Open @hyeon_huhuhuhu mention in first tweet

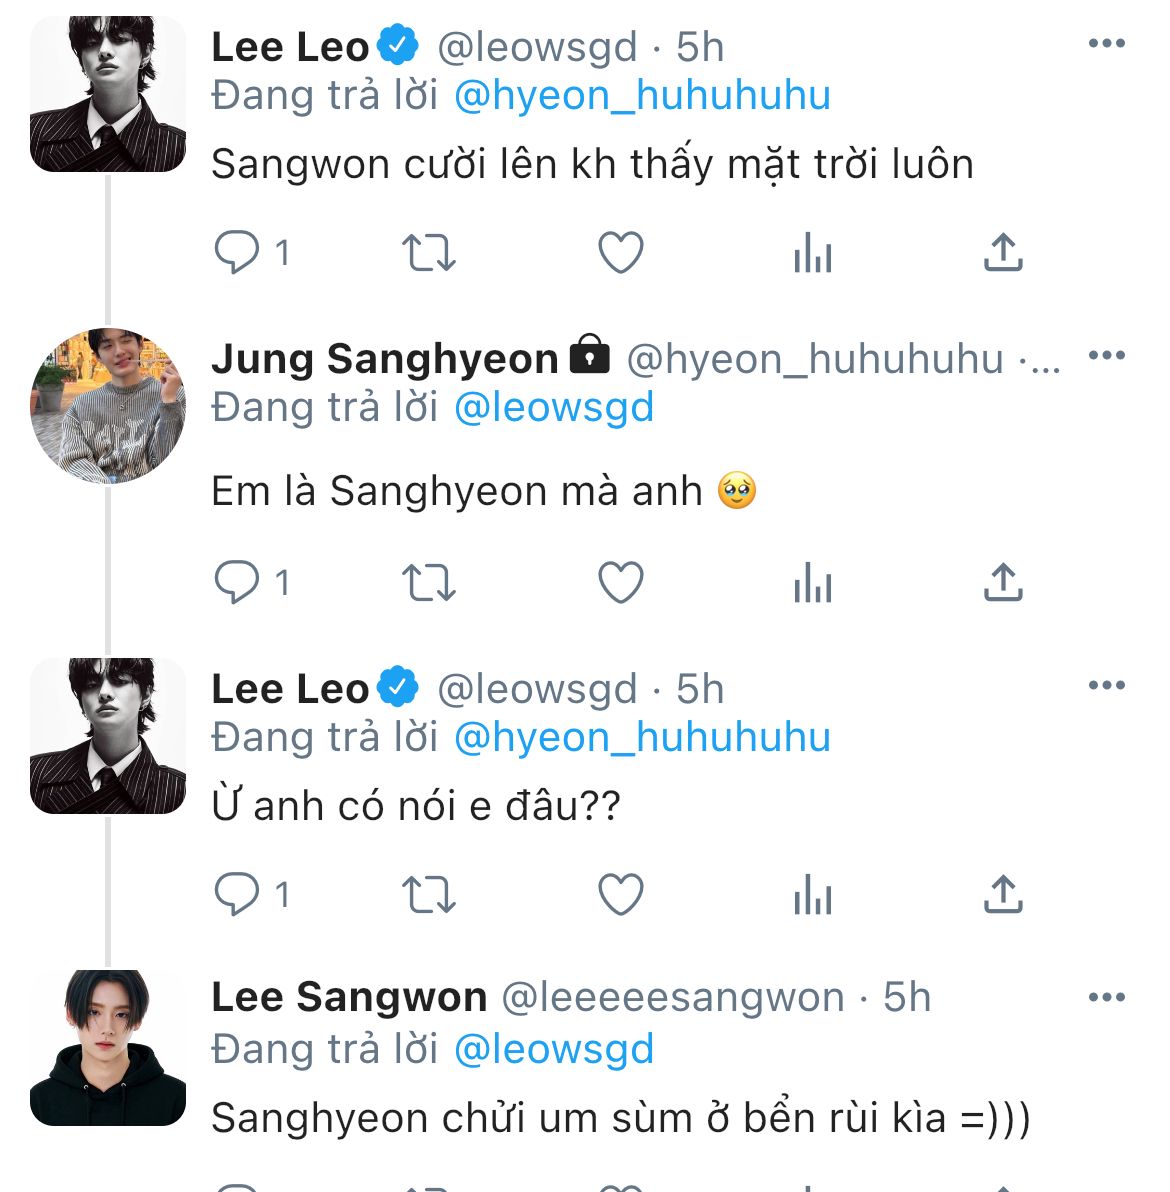tap(642, 96)
